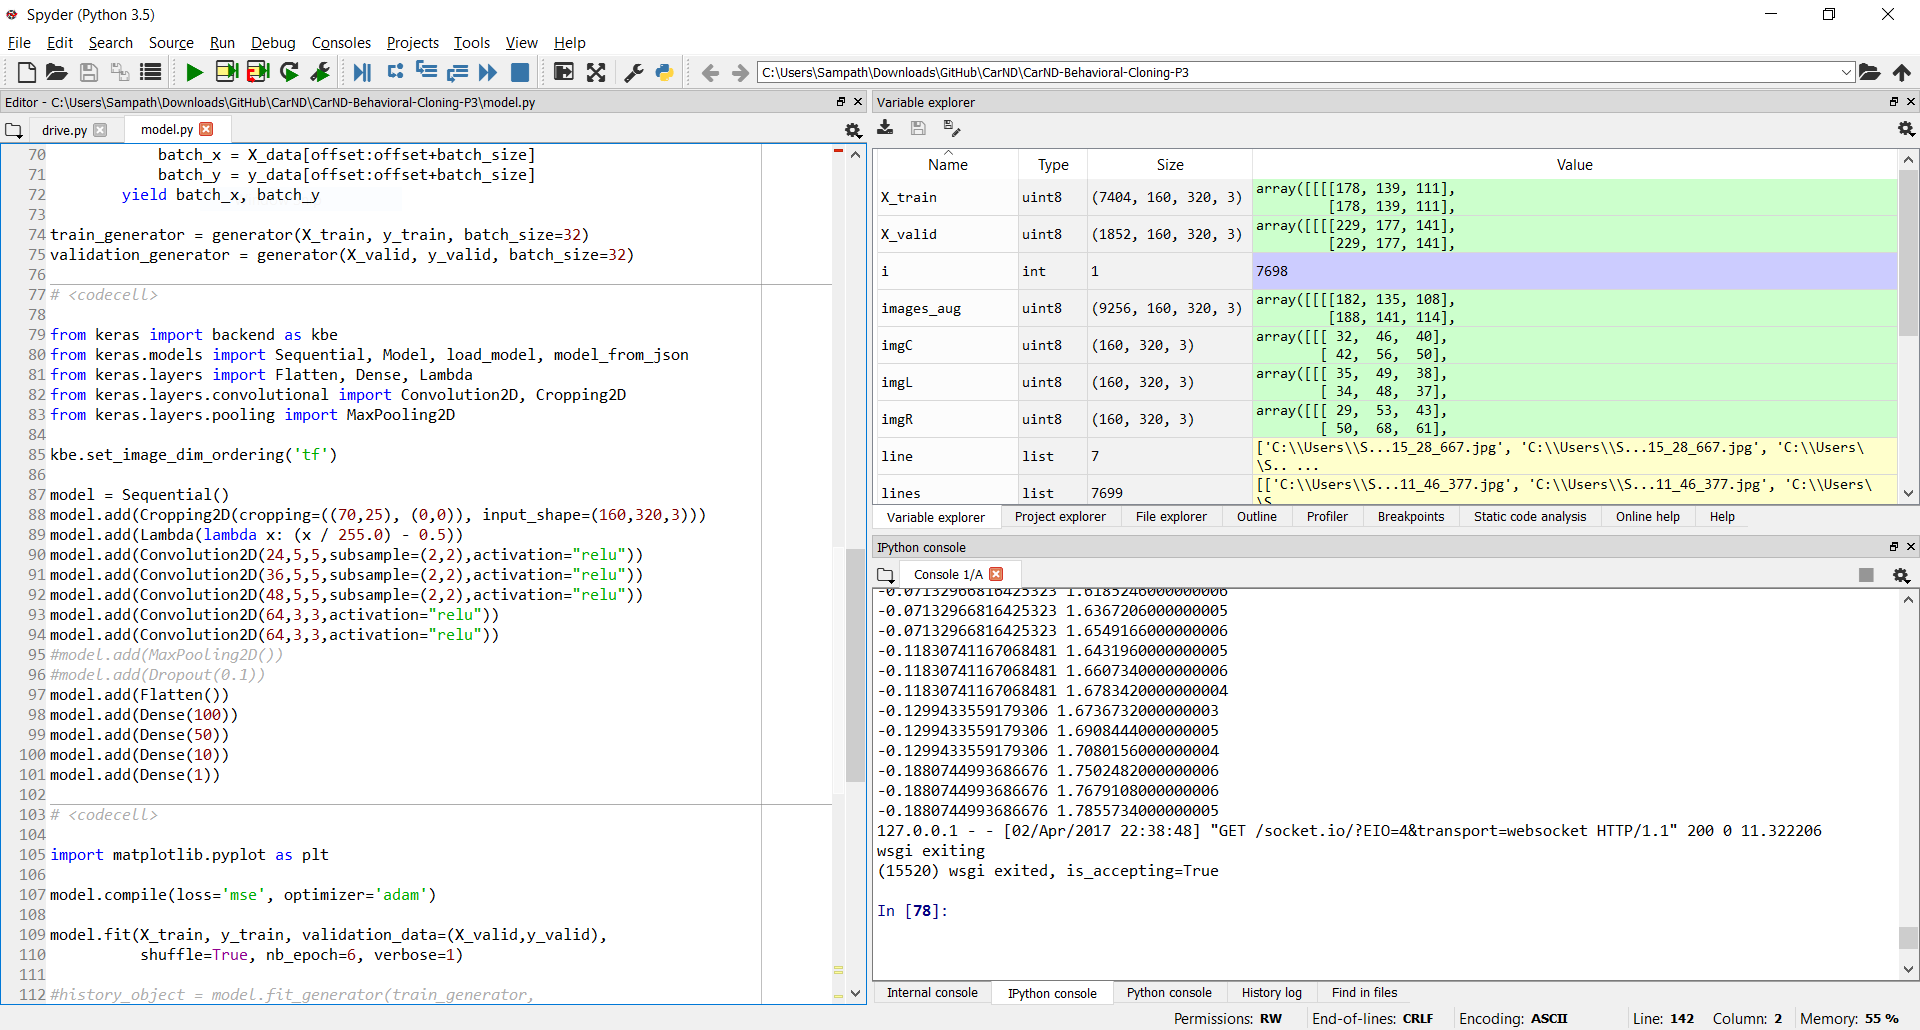Open IPython console options gear menu

(x=1902, y=575)
